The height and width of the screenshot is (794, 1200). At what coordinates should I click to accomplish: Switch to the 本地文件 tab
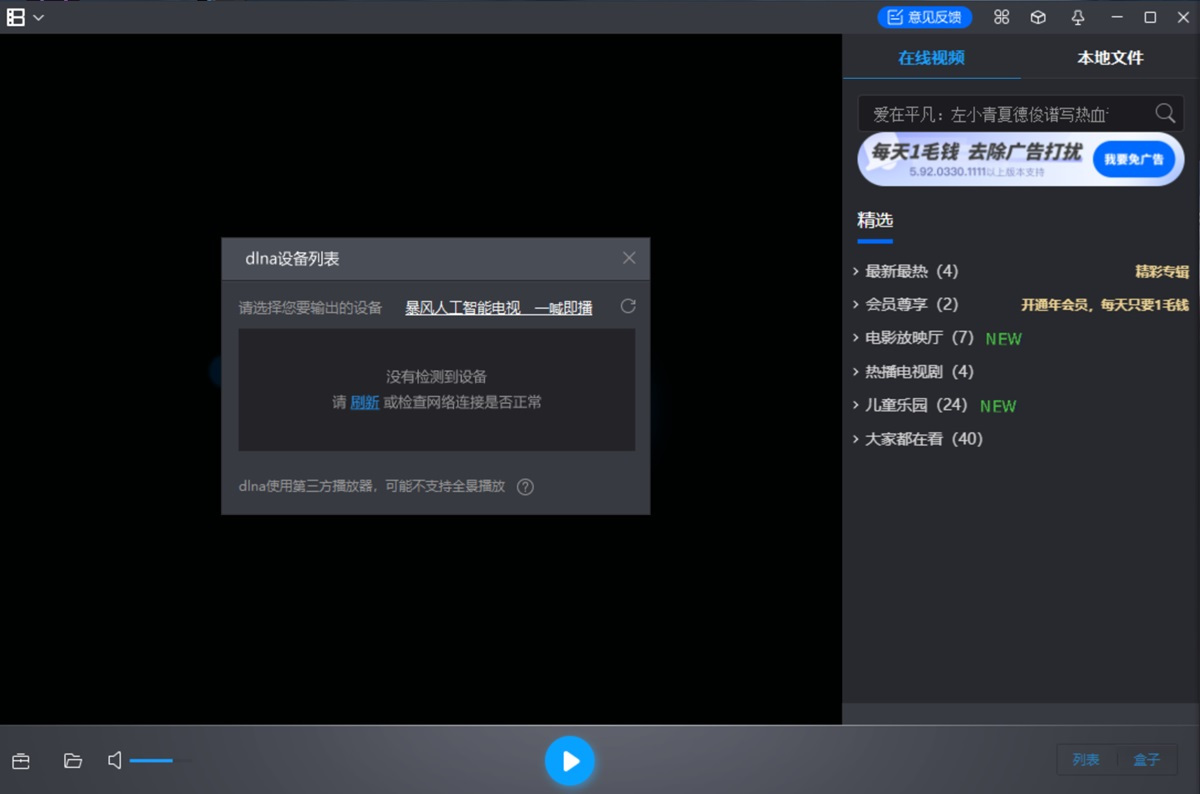(x=1110, y=58)
